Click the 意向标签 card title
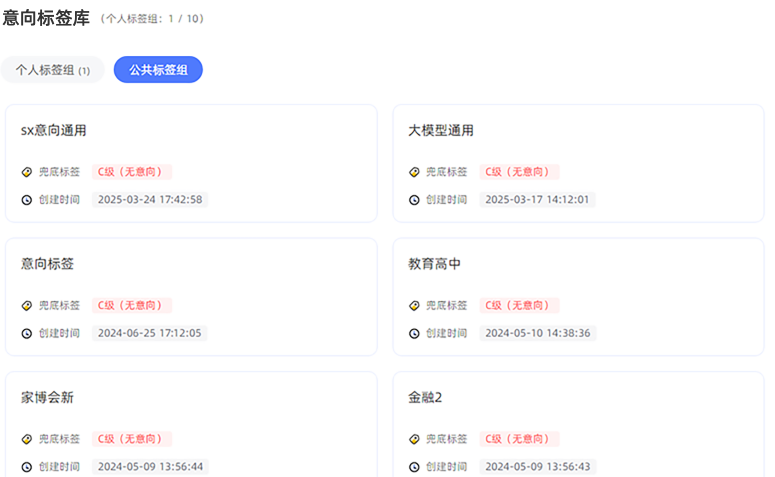This screenshot has width=775, height=477. [47, 264]
